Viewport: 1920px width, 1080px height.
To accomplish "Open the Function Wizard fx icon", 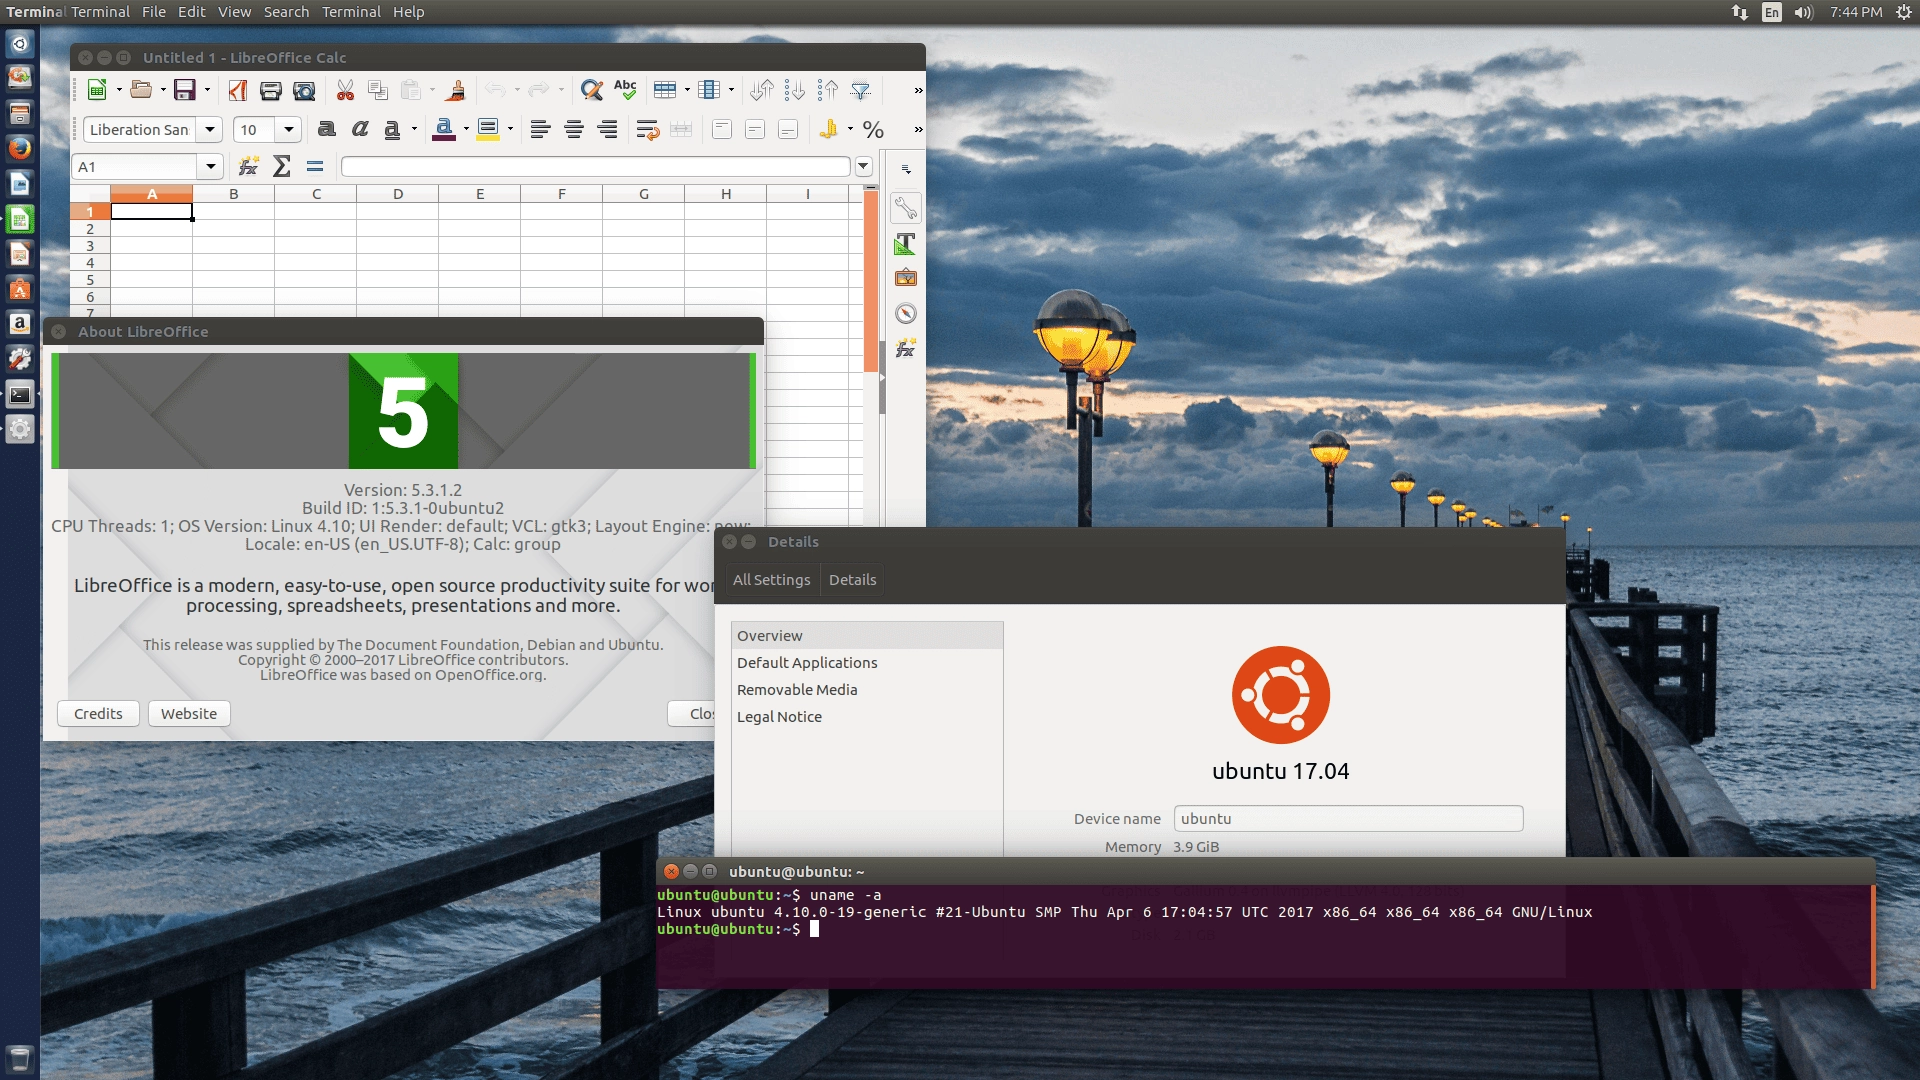I will (248, 166).
